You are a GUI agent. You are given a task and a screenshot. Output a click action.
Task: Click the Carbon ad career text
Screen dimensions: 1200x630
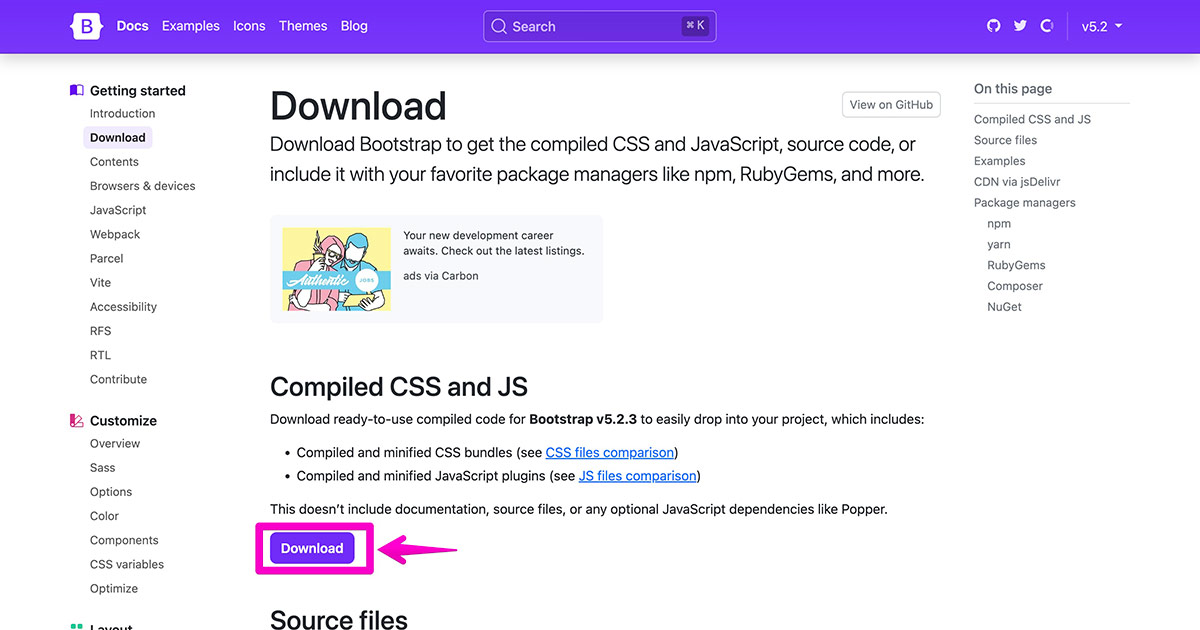tap(494, 243)
